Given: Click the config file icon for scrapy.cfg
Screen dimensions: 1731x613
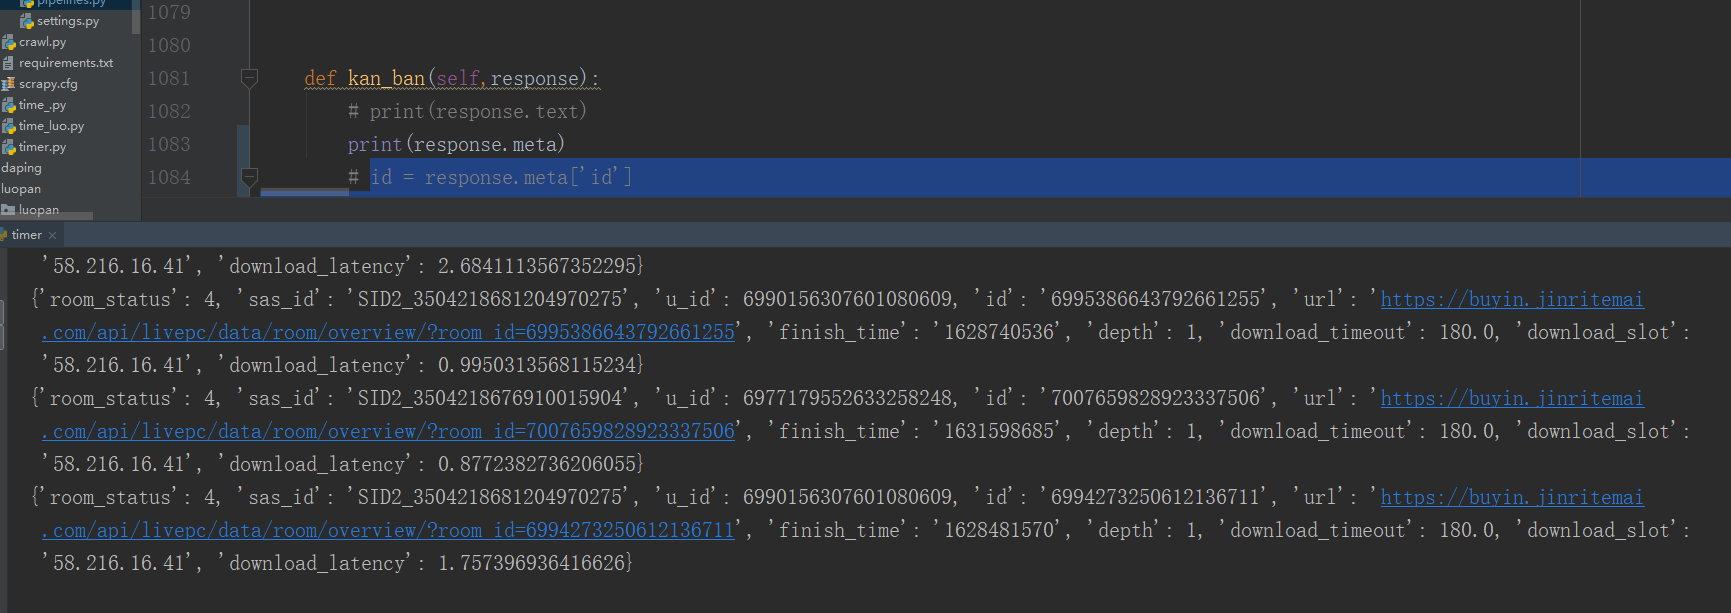Looking at the screenshot, I should pyautogui.click(x=9, y=84).
